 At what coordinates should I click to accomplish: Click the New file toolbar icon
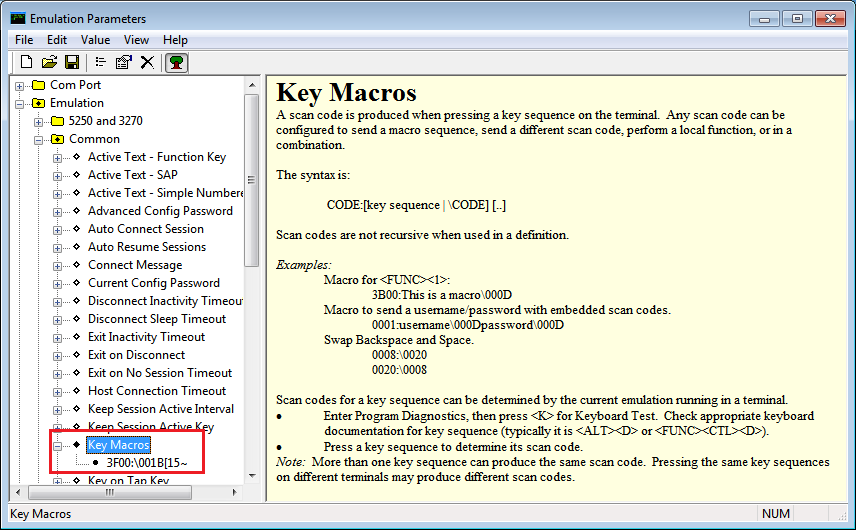click(x=27, y=62)
